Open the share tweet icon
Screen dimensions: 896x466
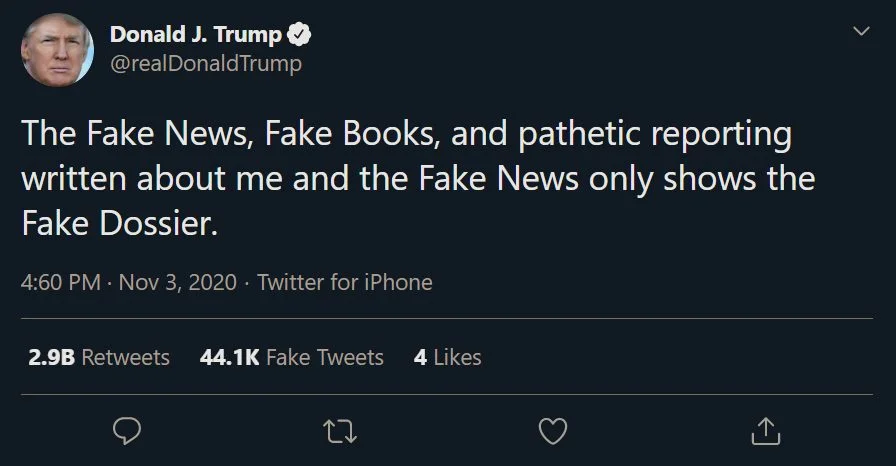[x=765, y=430]
